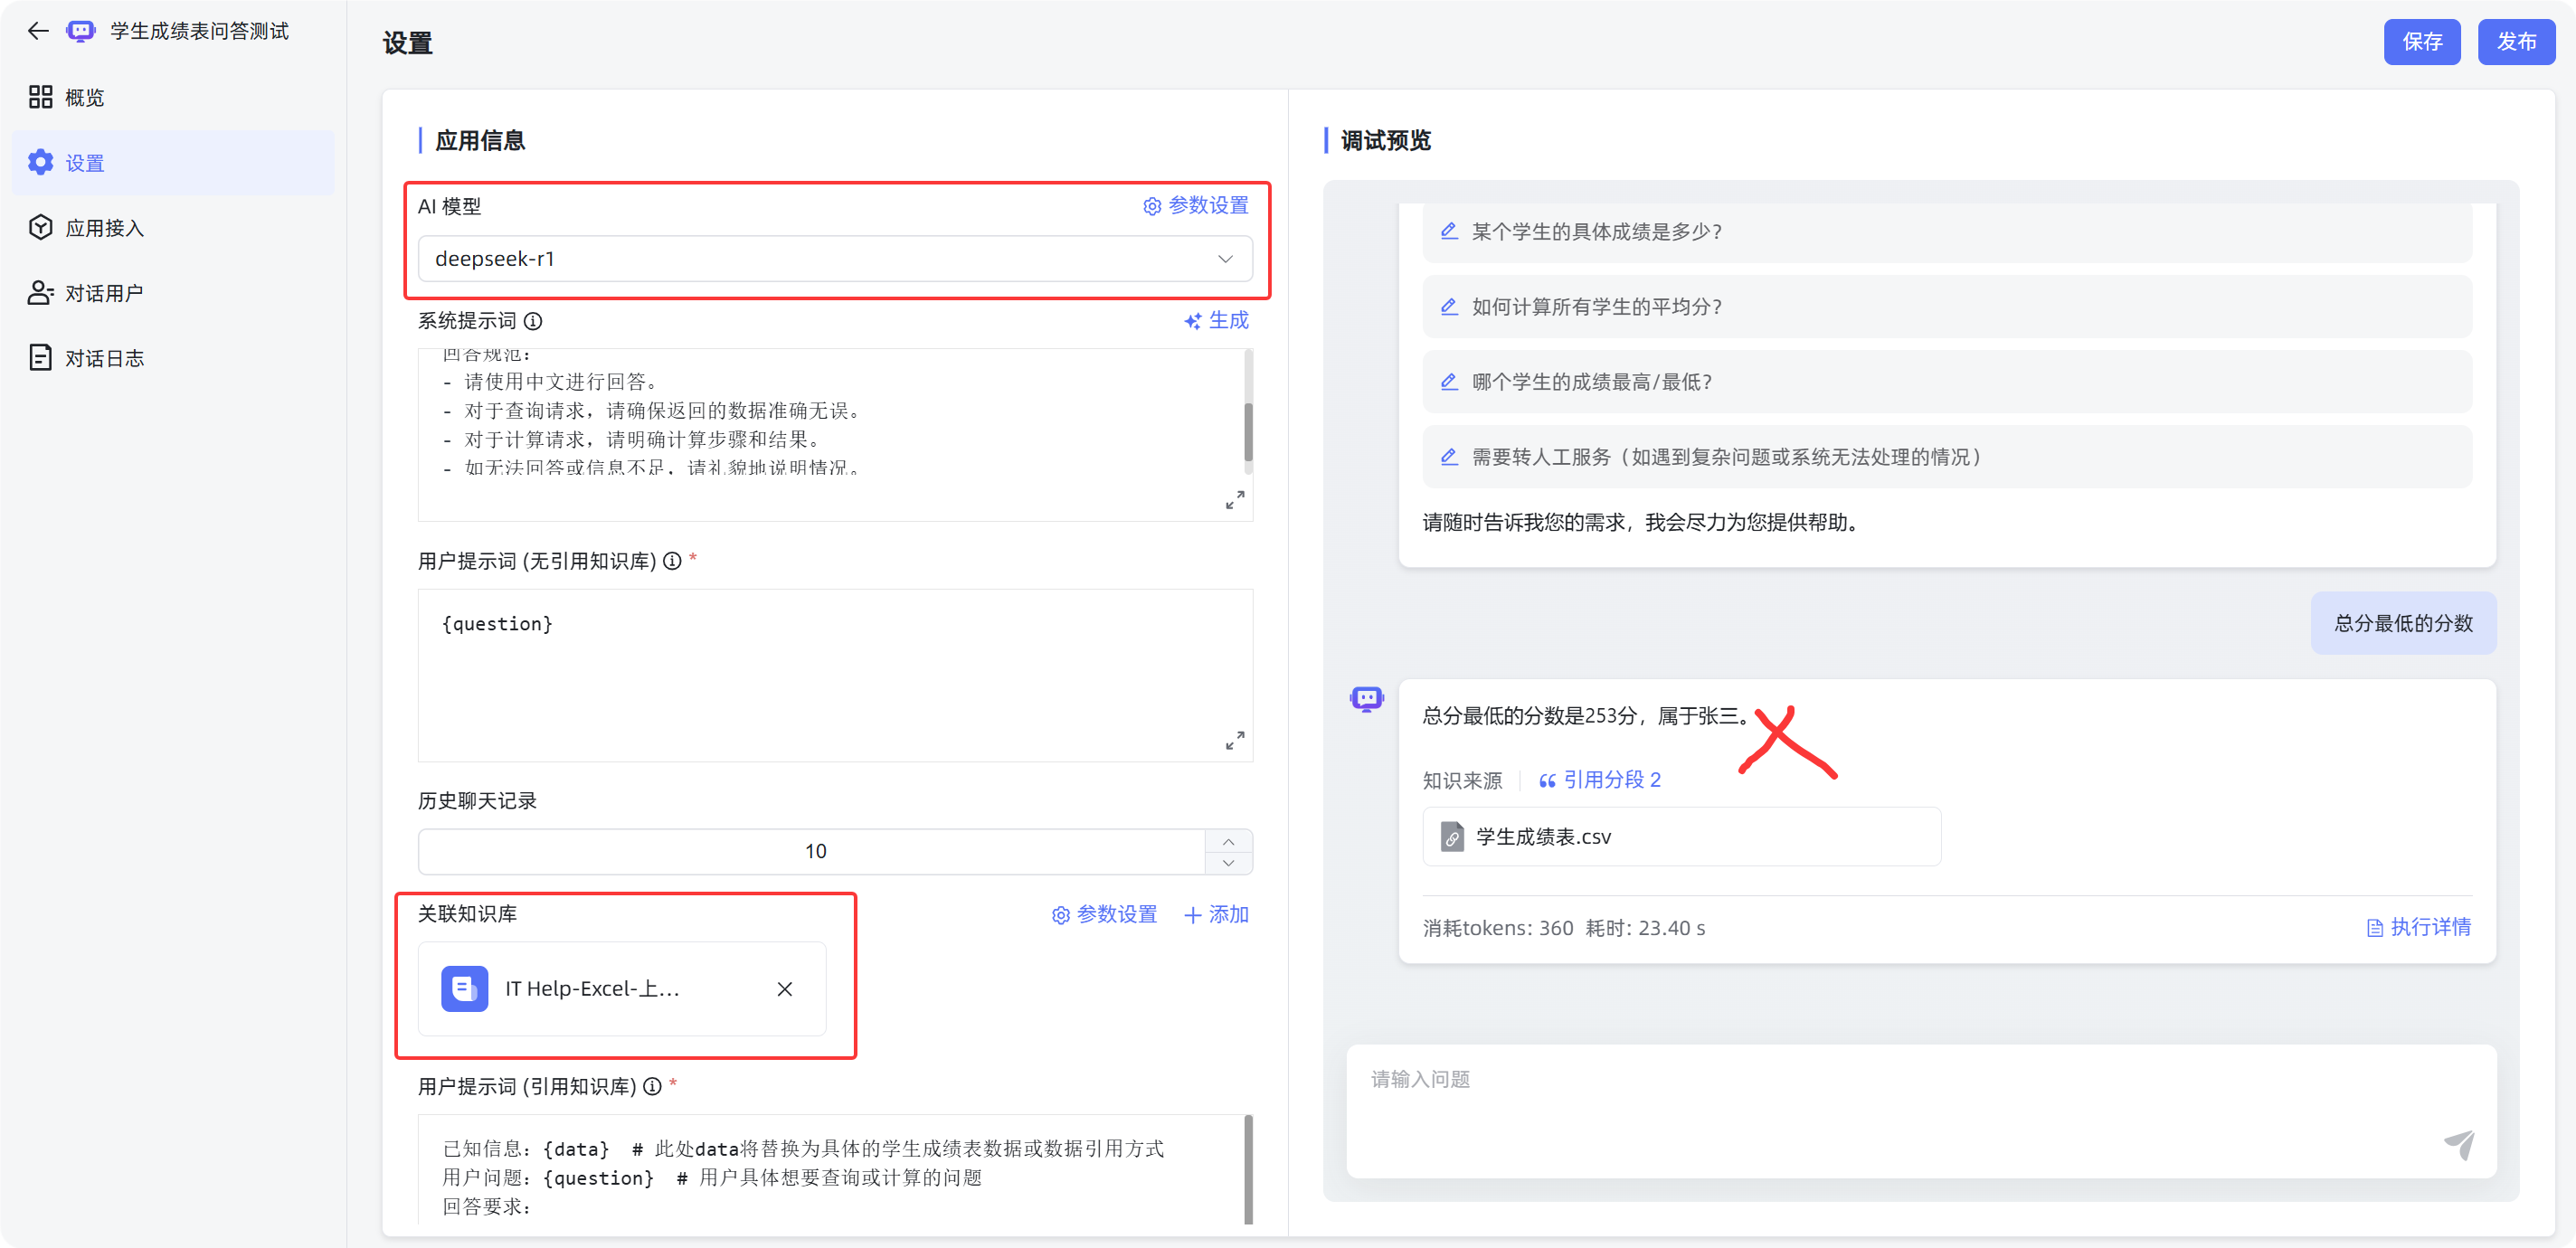Open the deepseek-r1 model dropdown
Screen dimensions: 2576x1248
(x=834, y=259)
